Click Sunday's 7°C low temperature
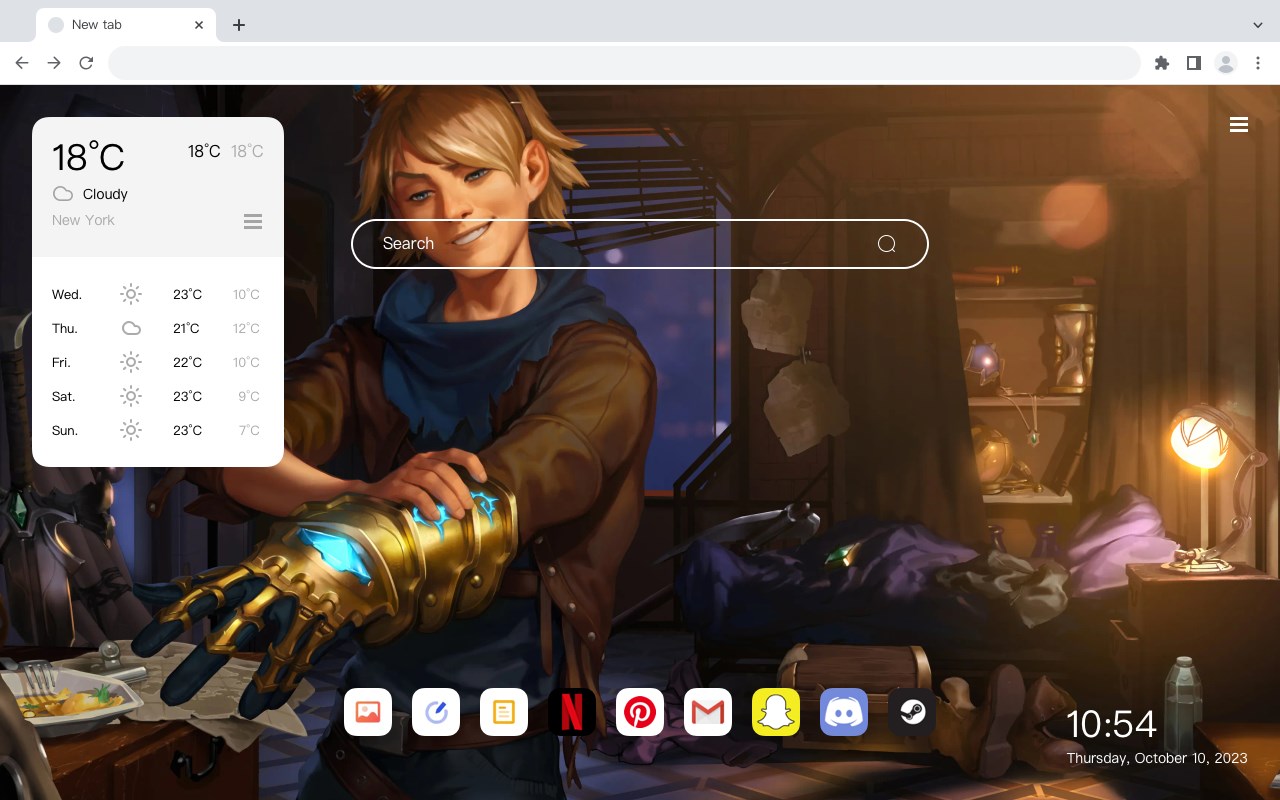 point(249,430)
